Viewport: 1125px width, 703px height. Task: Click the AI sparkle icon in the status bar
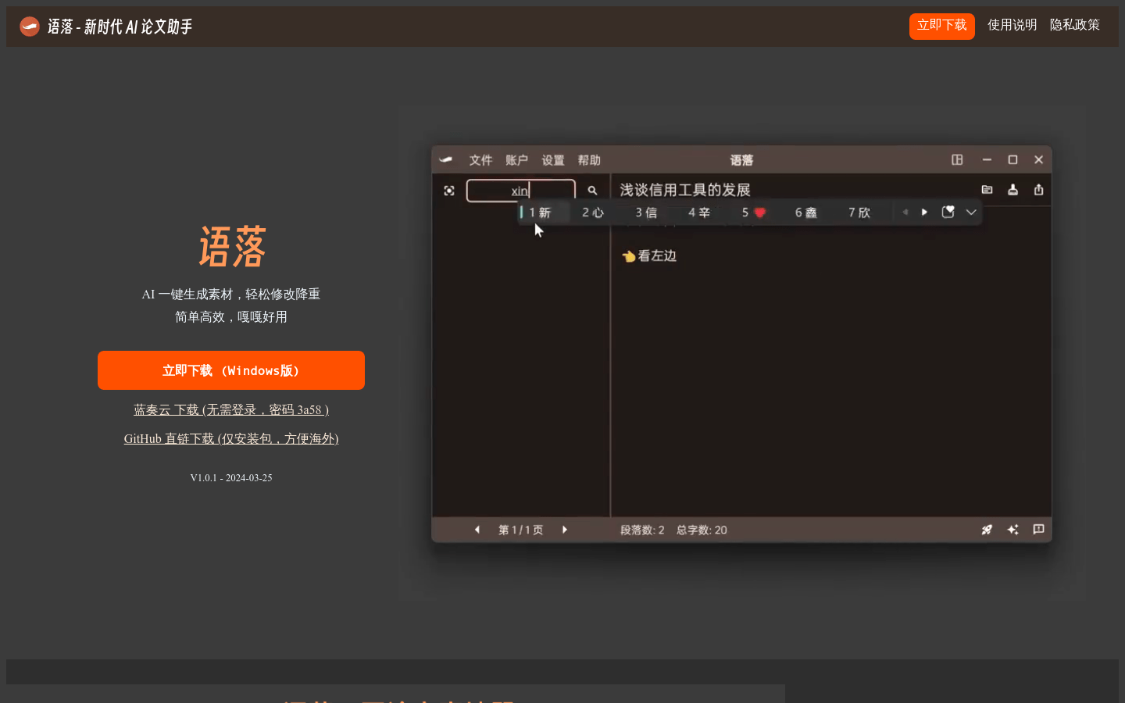tap(1012, 529)
